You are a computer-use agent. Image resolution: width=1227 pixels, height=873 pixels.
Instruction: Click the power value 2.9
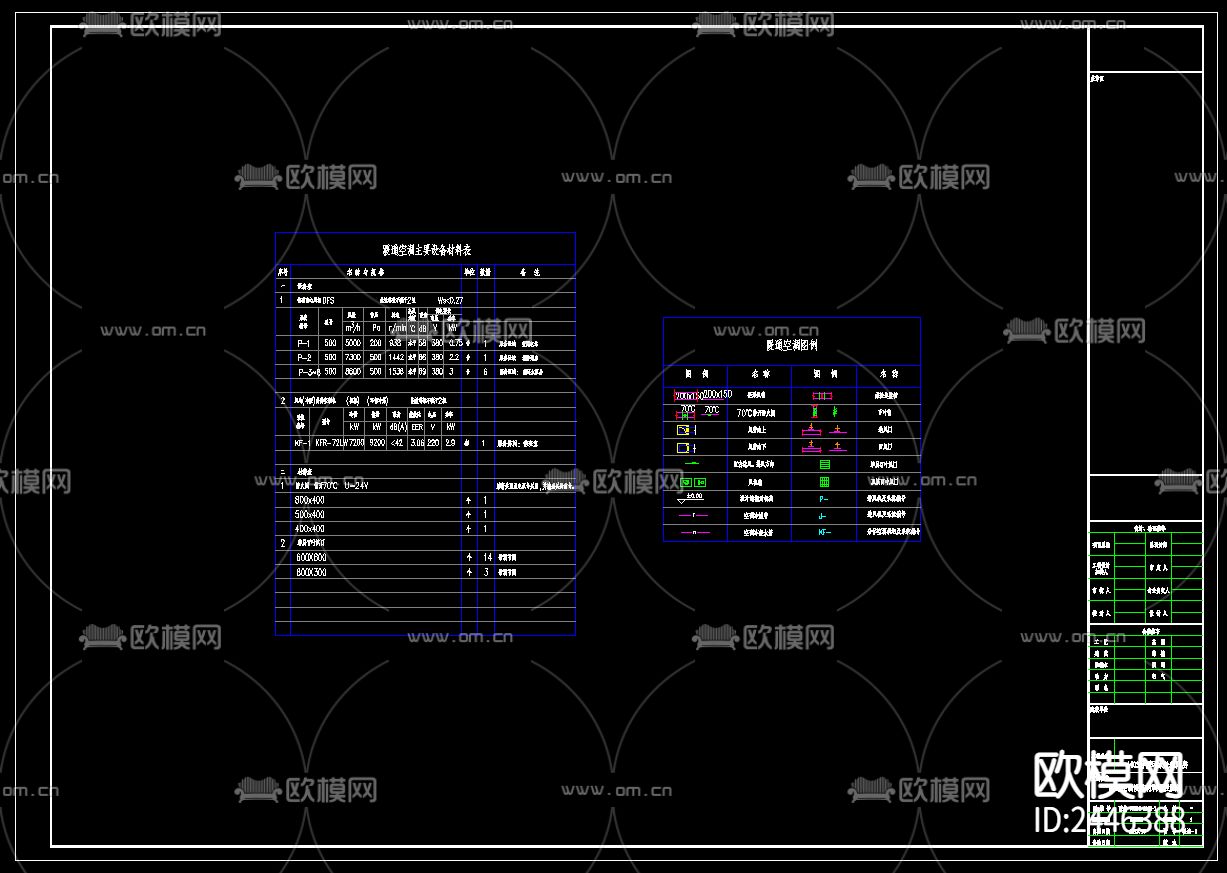tap(451, 442)
